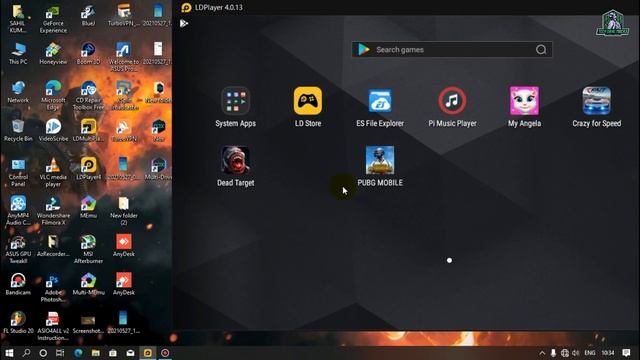Click small play icon below LDPlayer title

pyautogui.click(x=184, y=24)
